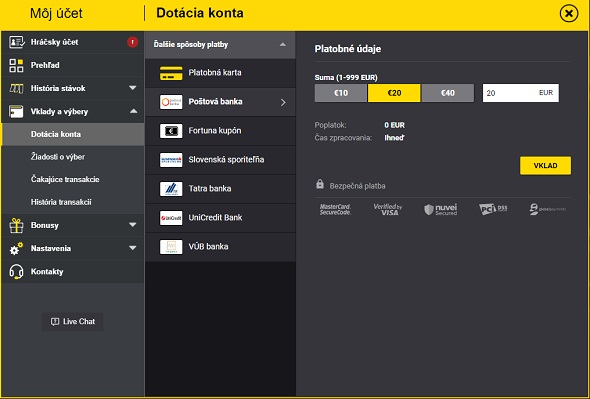Click the VÚB banka logo icon
Viewport: 590px width, 399px height.
tap(171, 247)
